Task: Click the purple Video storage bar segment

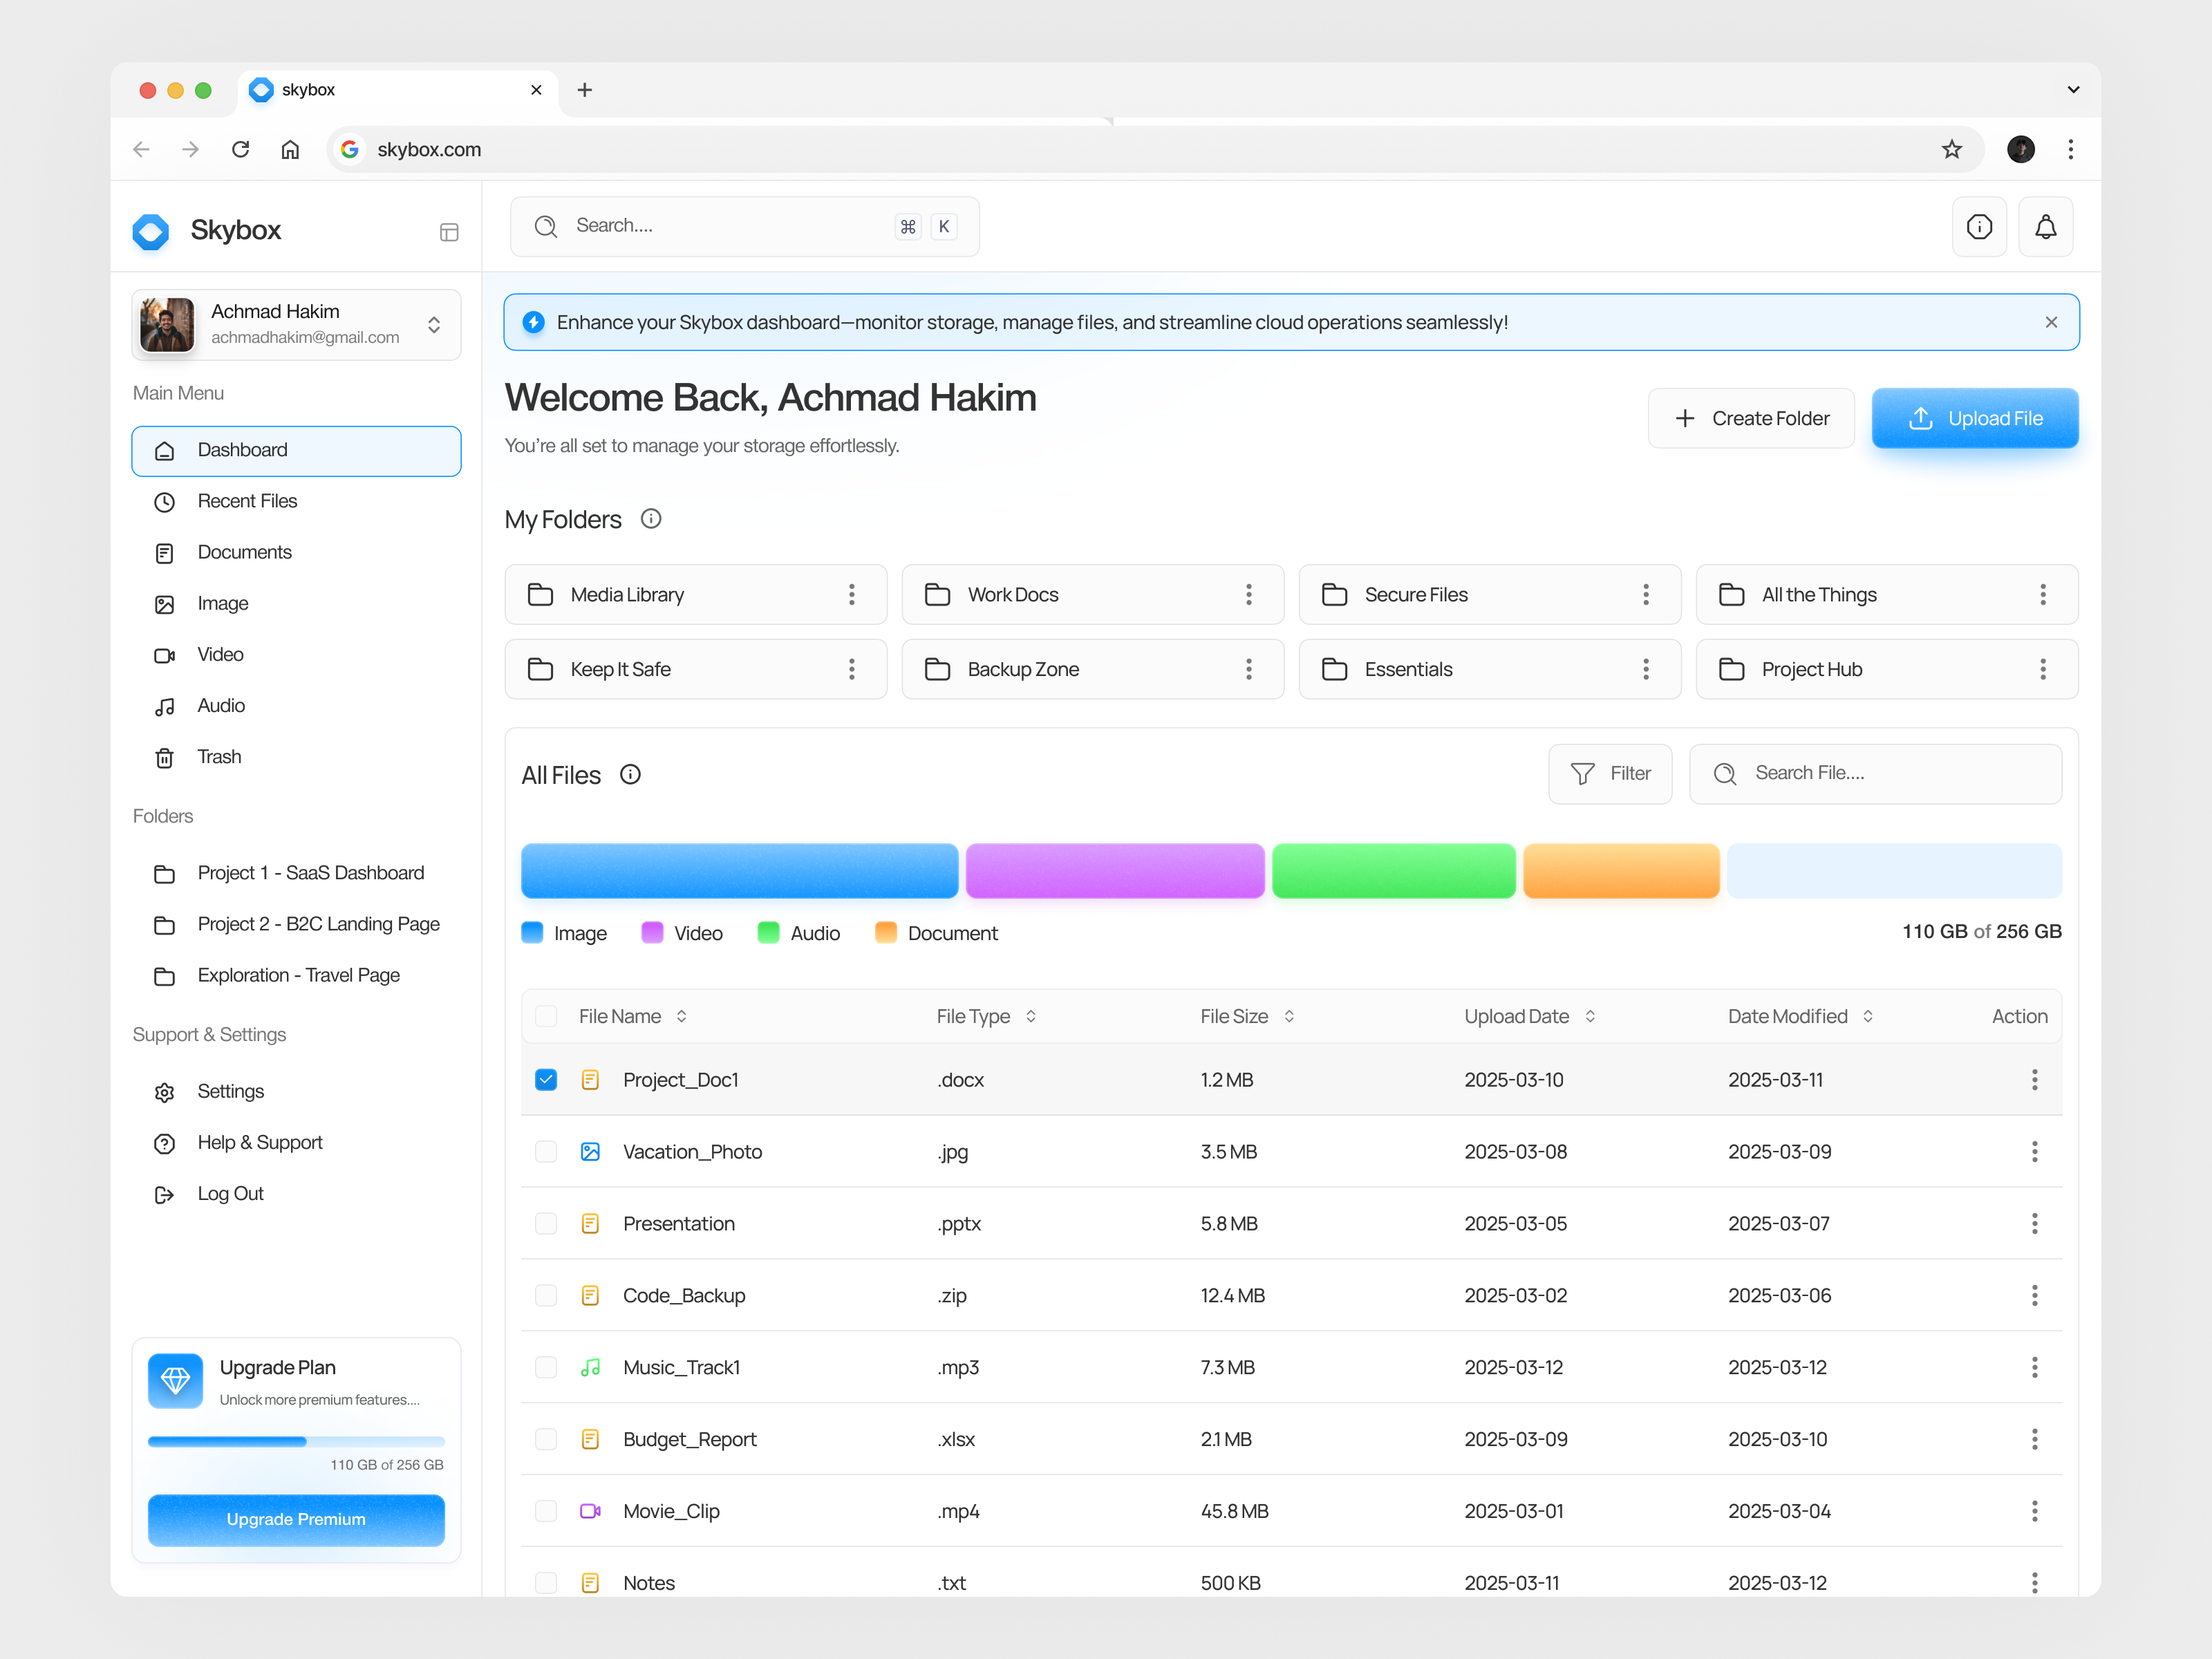Action: (x=1114, y=870)
